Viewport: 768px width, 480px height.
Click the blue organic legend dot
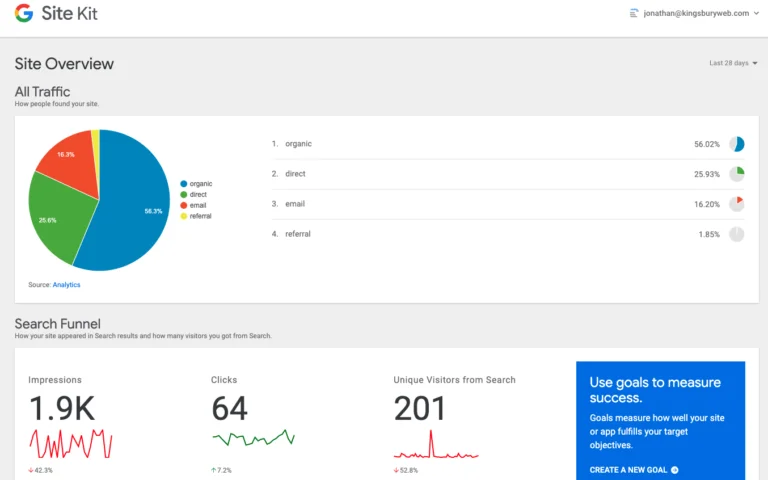184,184
